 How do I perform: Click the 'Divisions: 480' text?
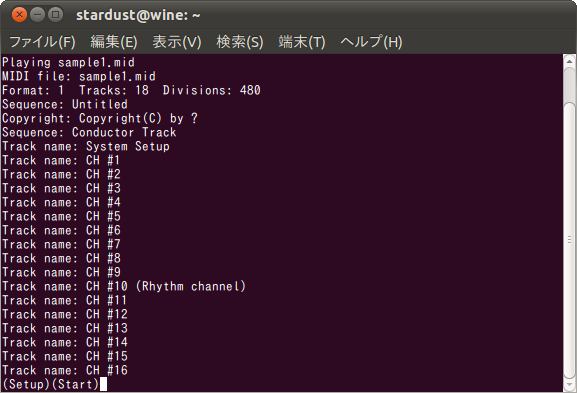[x=212, y=90]
